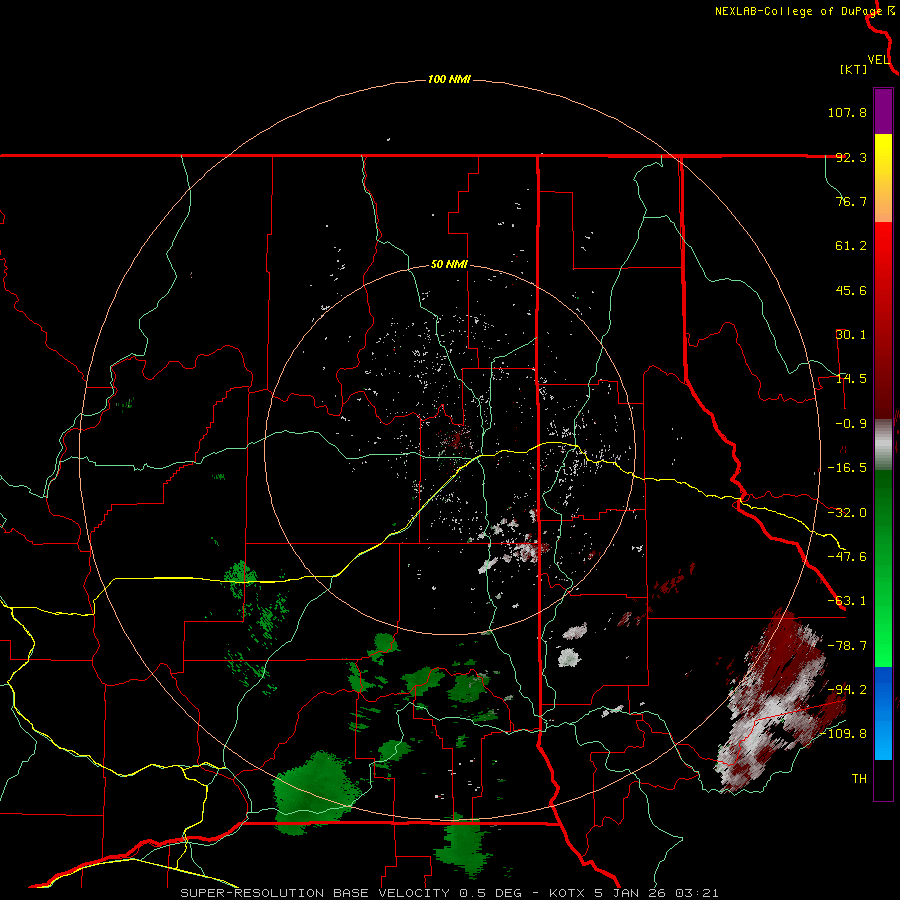This screenshot has height=900, width=900.
Task: Click the -0.9 velocity scale value
Action: [x=851, y=424]
